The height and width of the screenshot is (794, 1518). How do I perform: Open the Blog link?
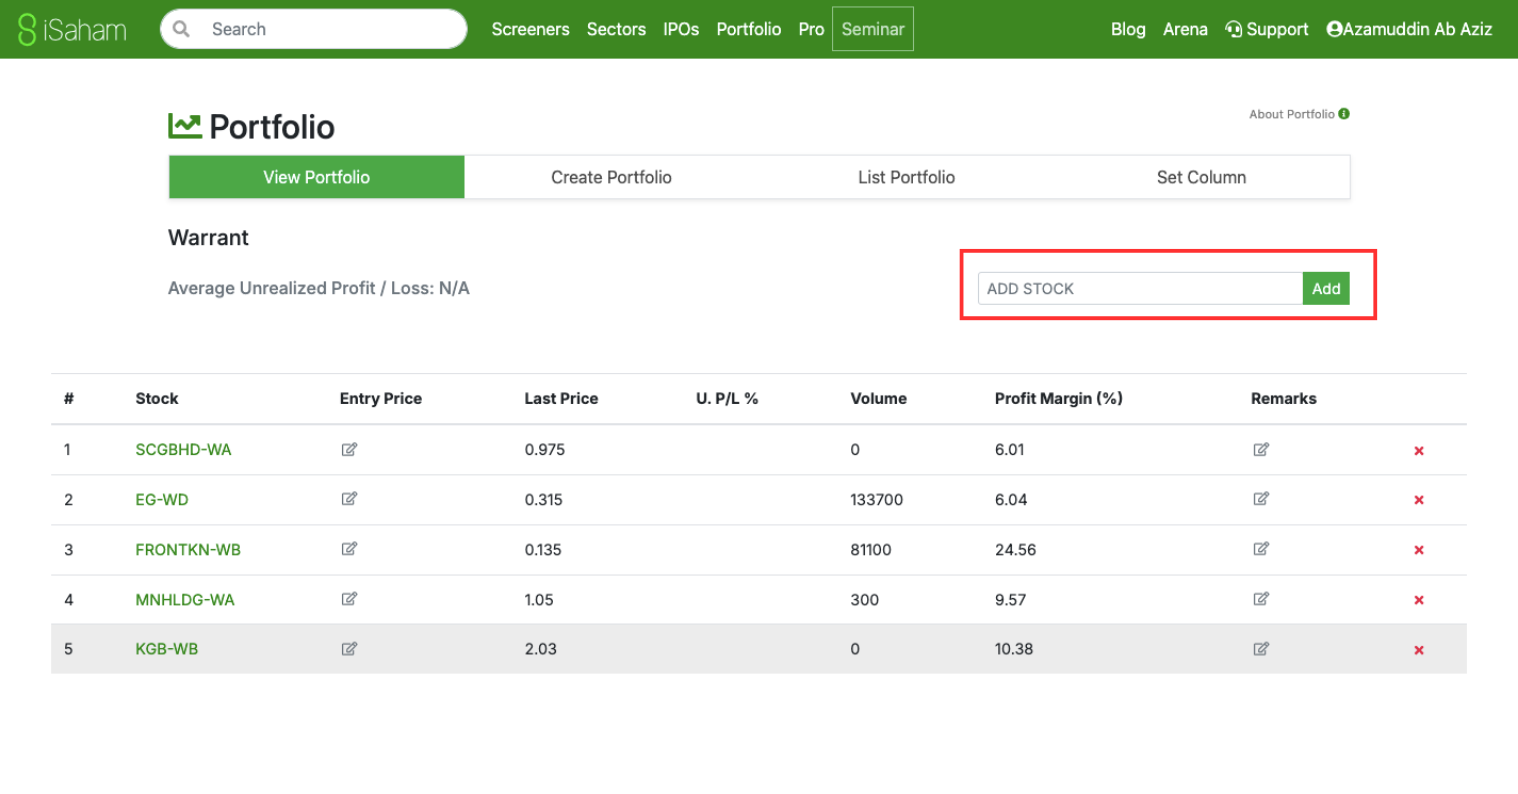point(1128,29)
